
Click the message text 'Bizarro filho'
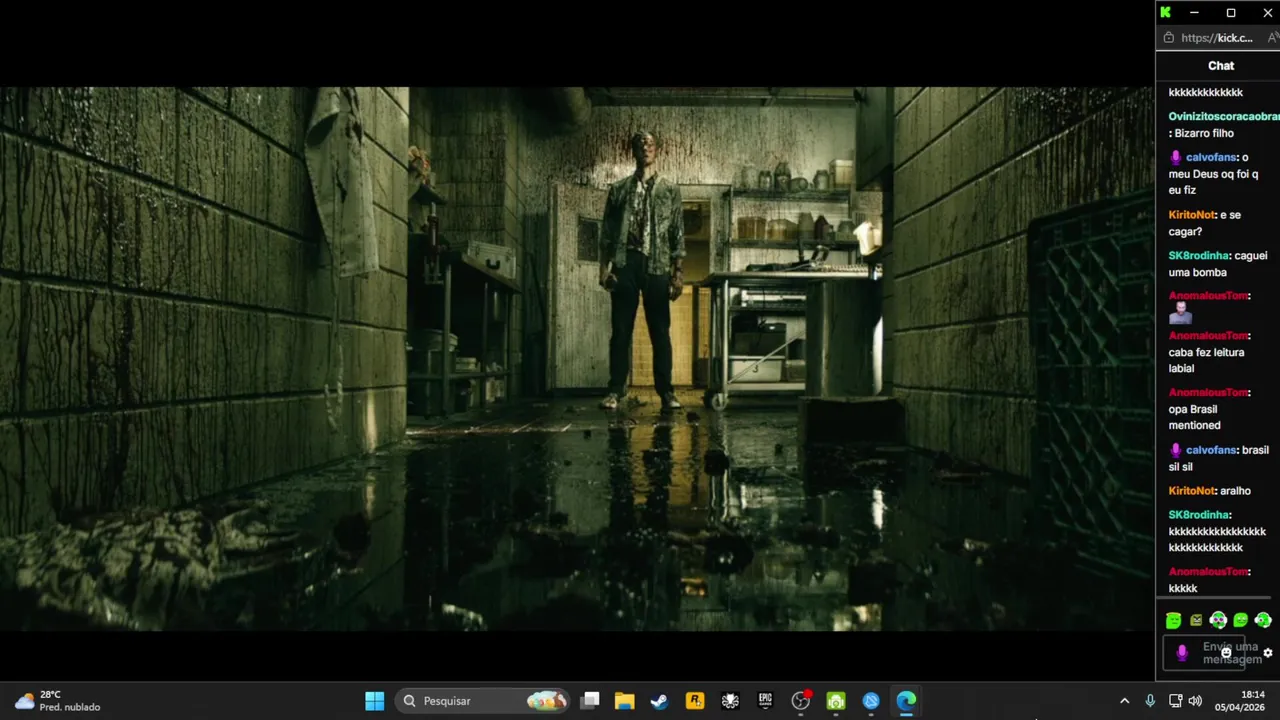click(x=1204, y=133)
